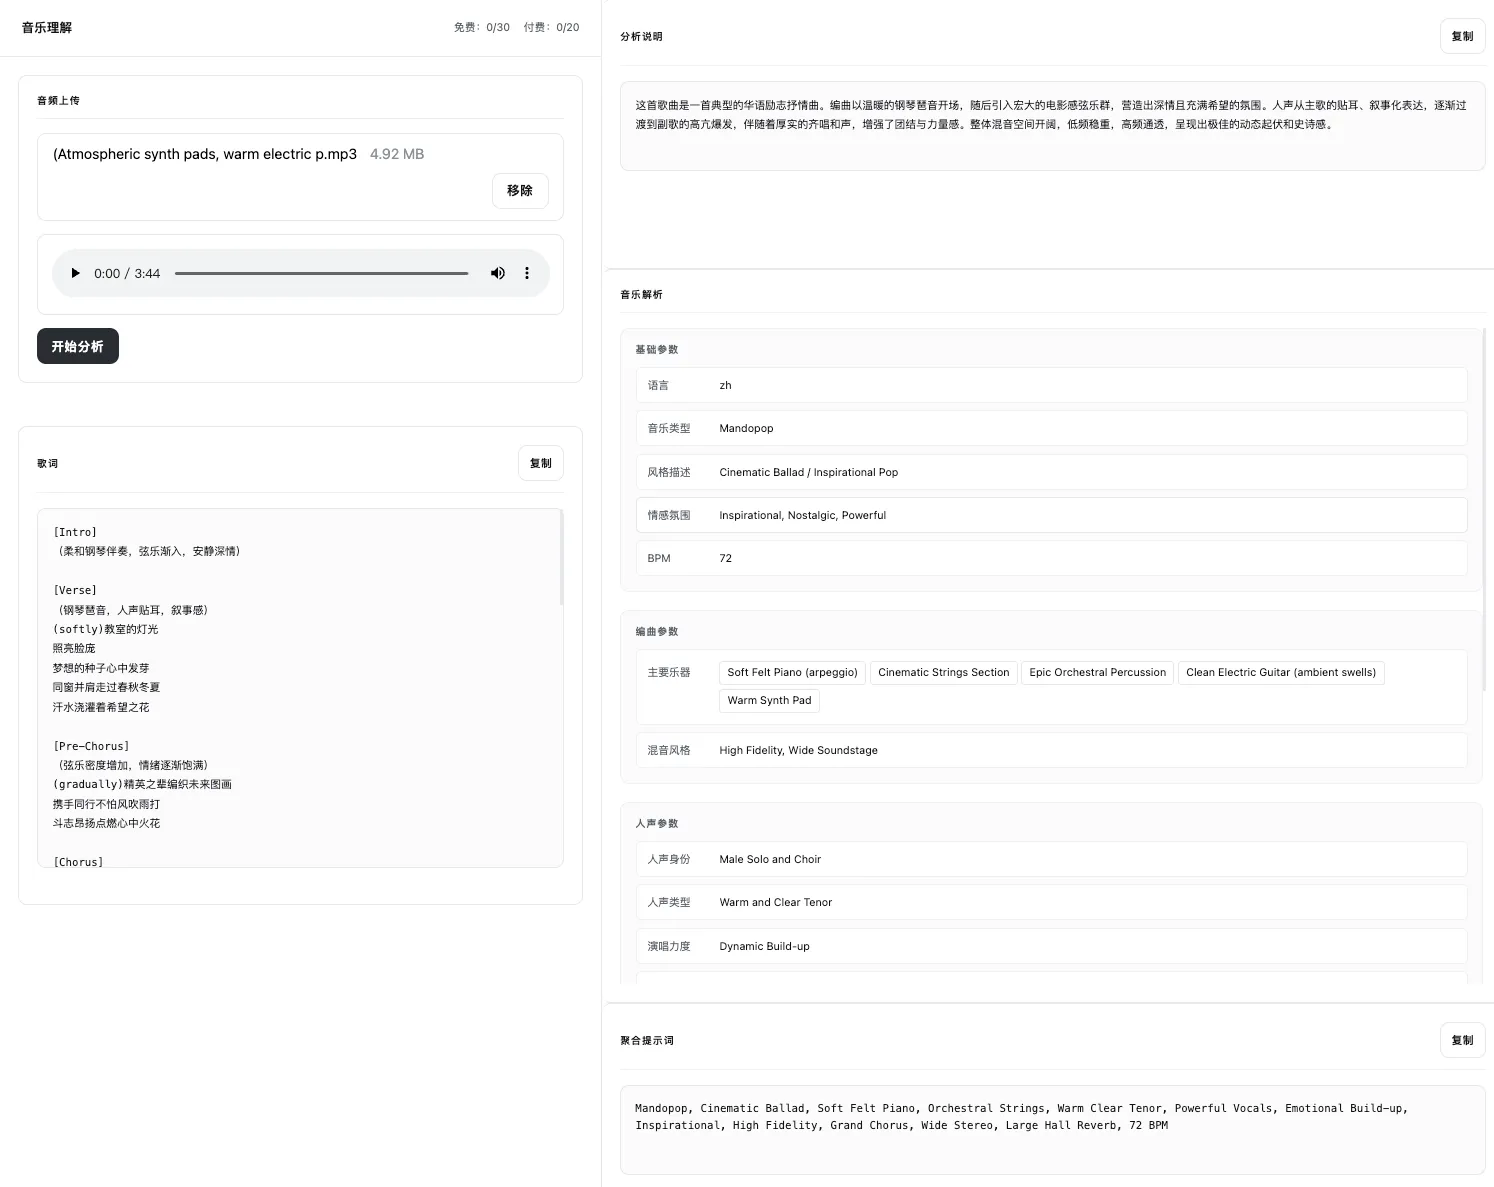The width and height of the screenshot is (1494, 1187).
Task: Copy the lyrics text
Action: point(540,463)
